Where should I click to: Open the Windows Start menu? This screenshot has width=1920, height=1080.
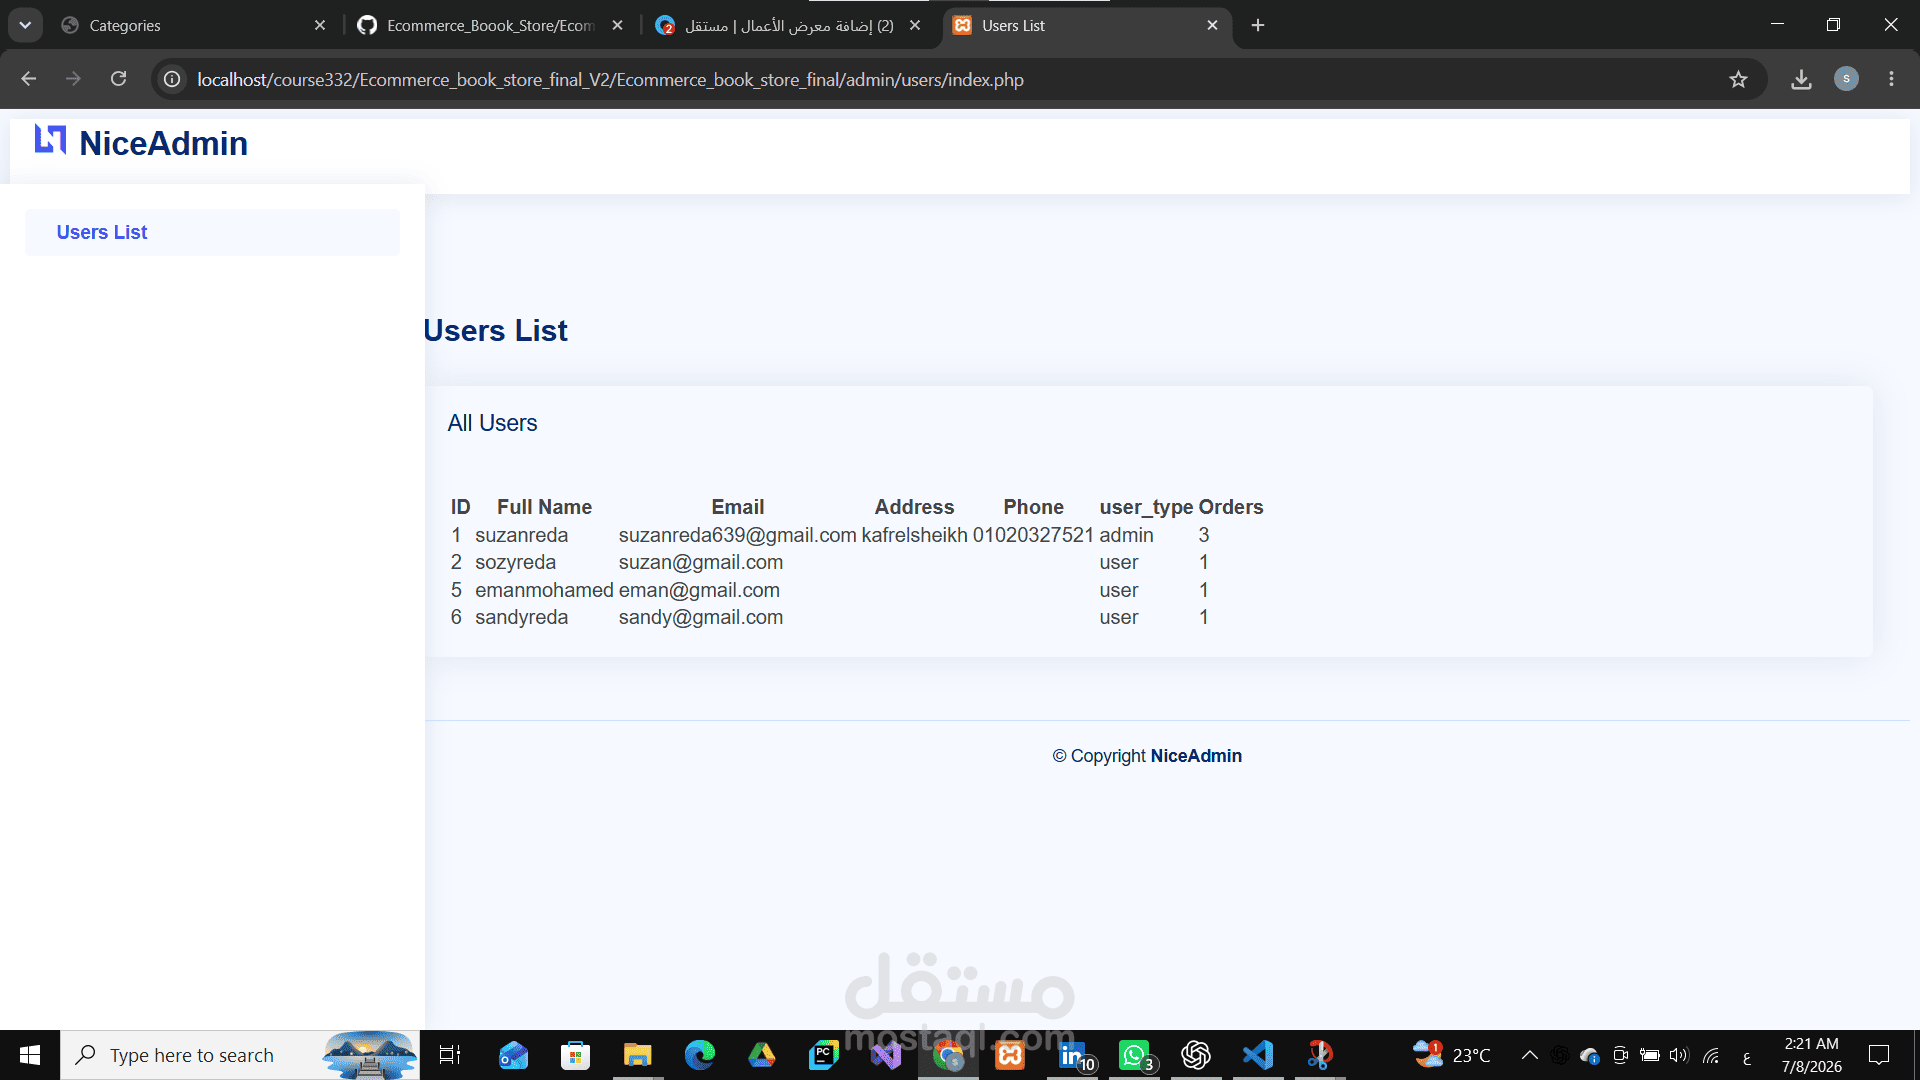click(30, 1055)
